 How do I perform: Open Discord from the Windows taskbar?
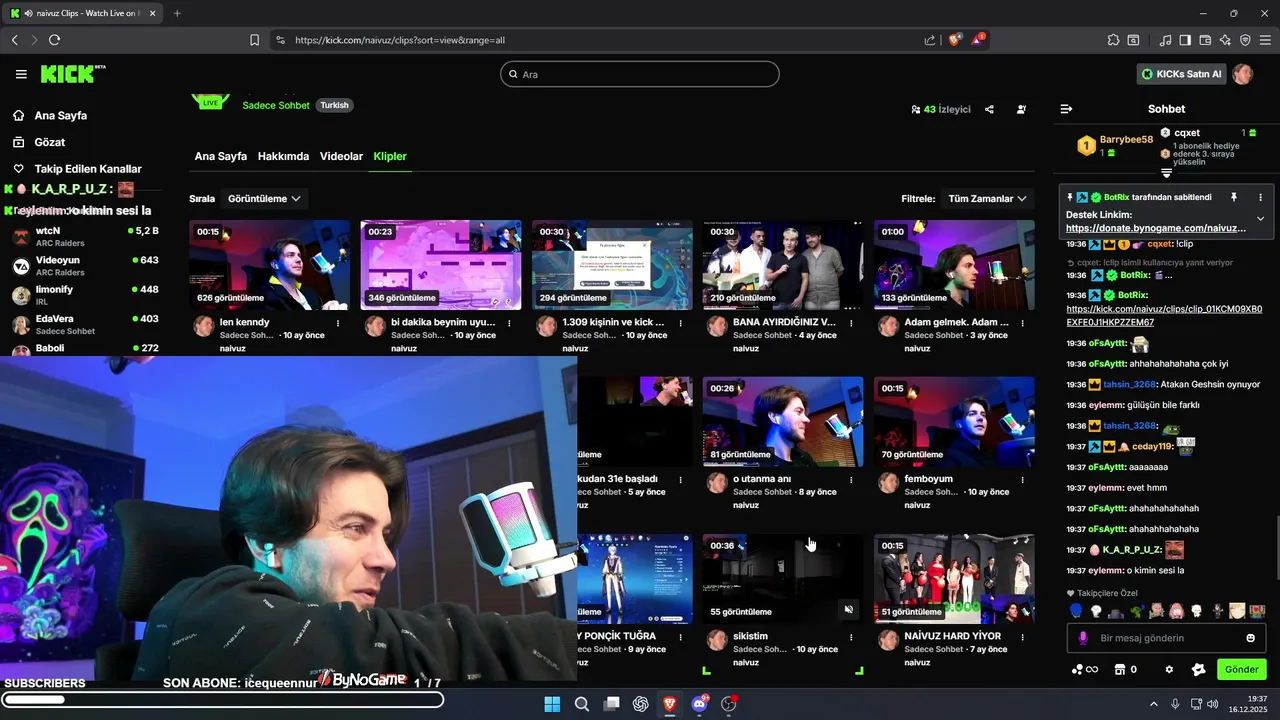coord(699,704)
